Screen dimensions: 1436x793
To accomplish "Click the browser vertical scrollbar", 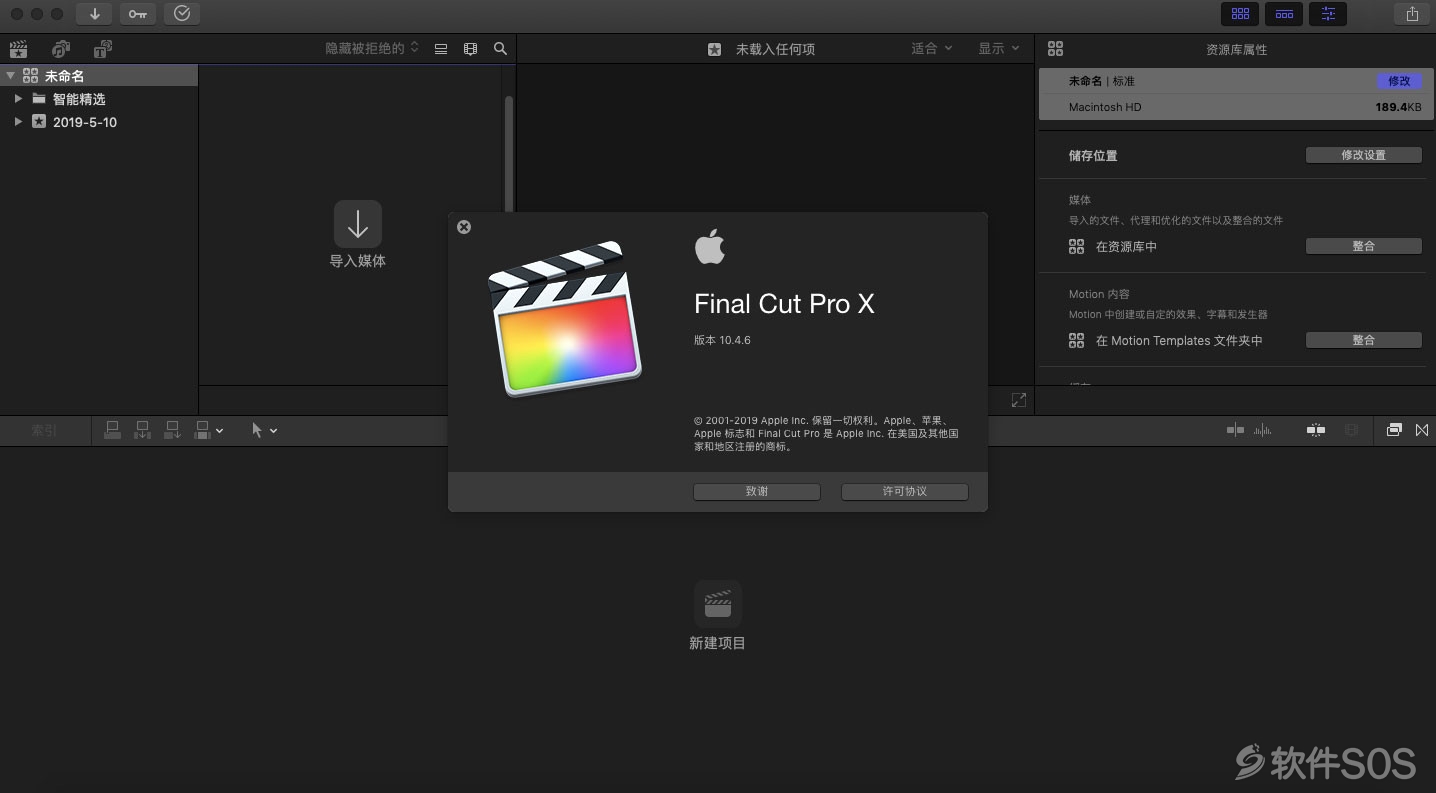I will 508,154.
